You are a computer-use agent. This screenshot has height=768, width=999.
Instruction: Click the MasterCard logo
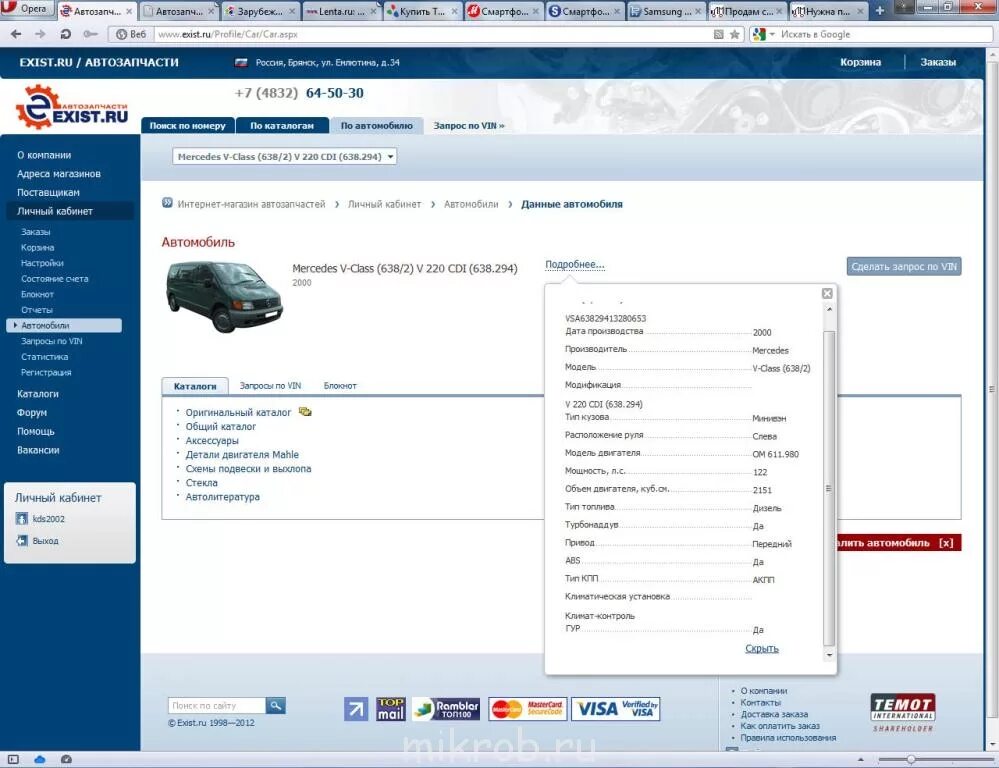point(528,709)
